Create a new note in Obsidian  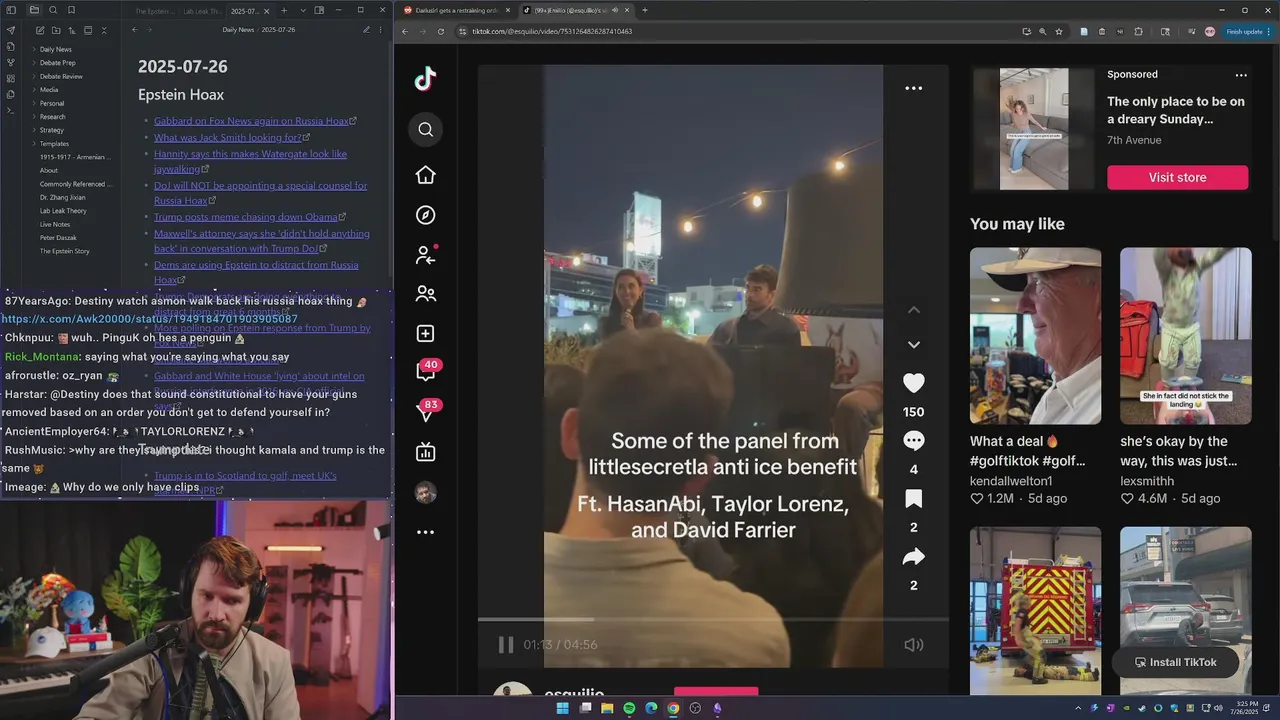pyautogui.click(x=40, y=30)
